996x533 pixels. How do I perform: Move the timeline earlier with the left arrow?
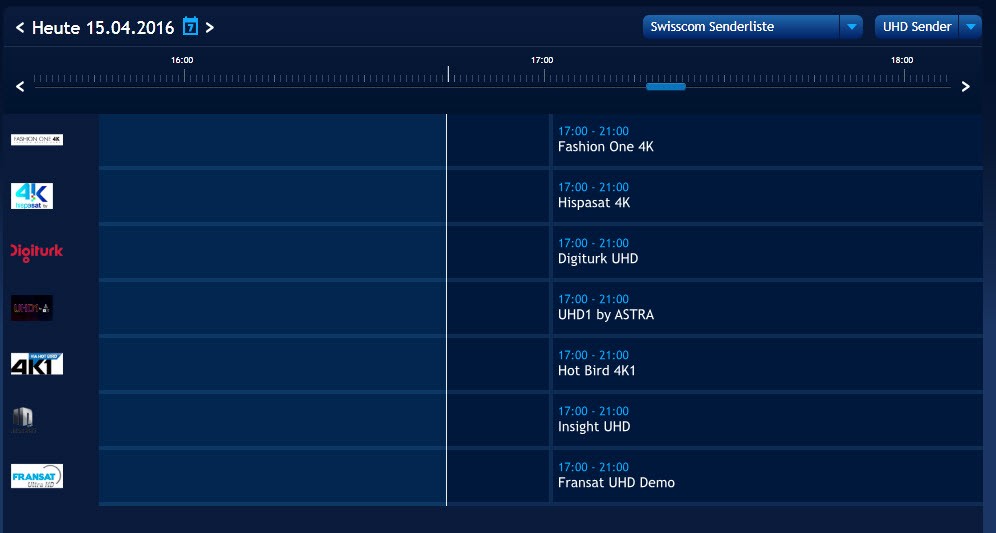click(x=20, y=86)
